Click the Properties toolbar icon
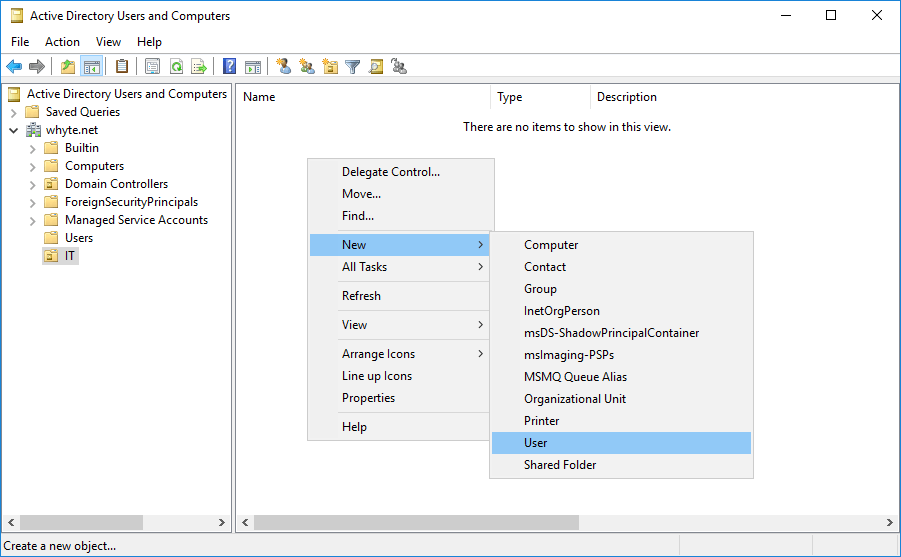The width and height of the screenshot is (901, 557). (x=152, y=67)
